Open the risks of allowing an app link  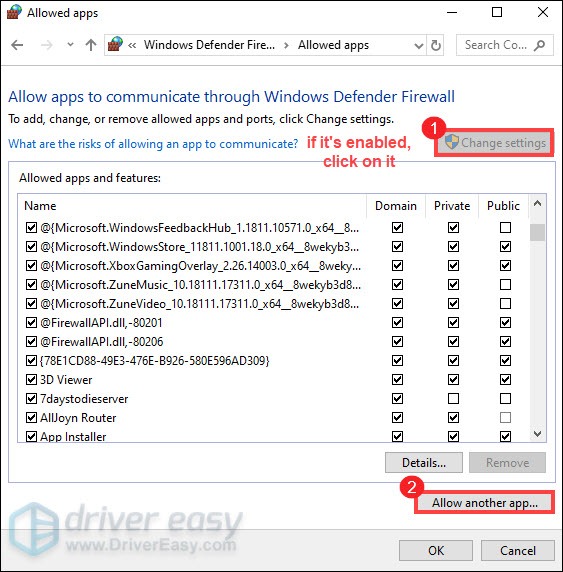[153, 144]
